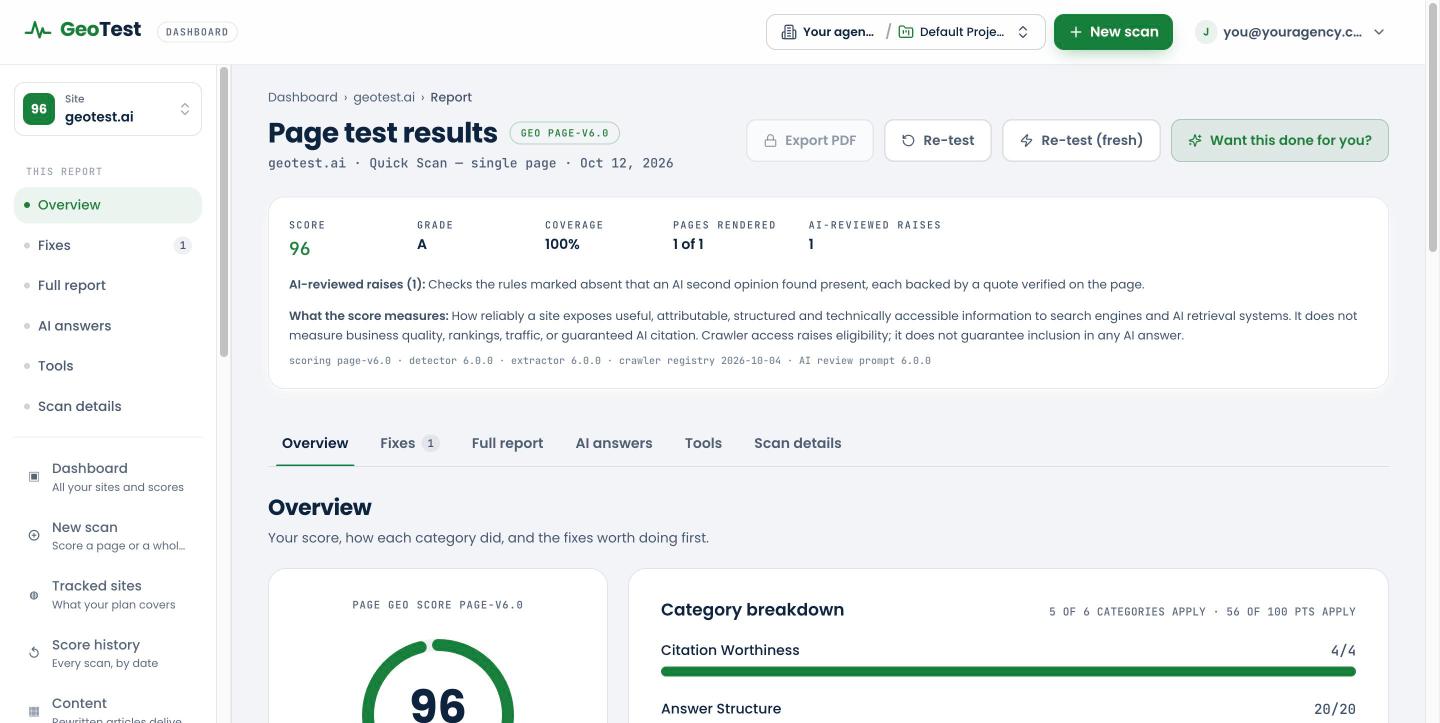Click Want this done for you?
The height and width of the screenshot is (723, 1440).
(1280, 141)
